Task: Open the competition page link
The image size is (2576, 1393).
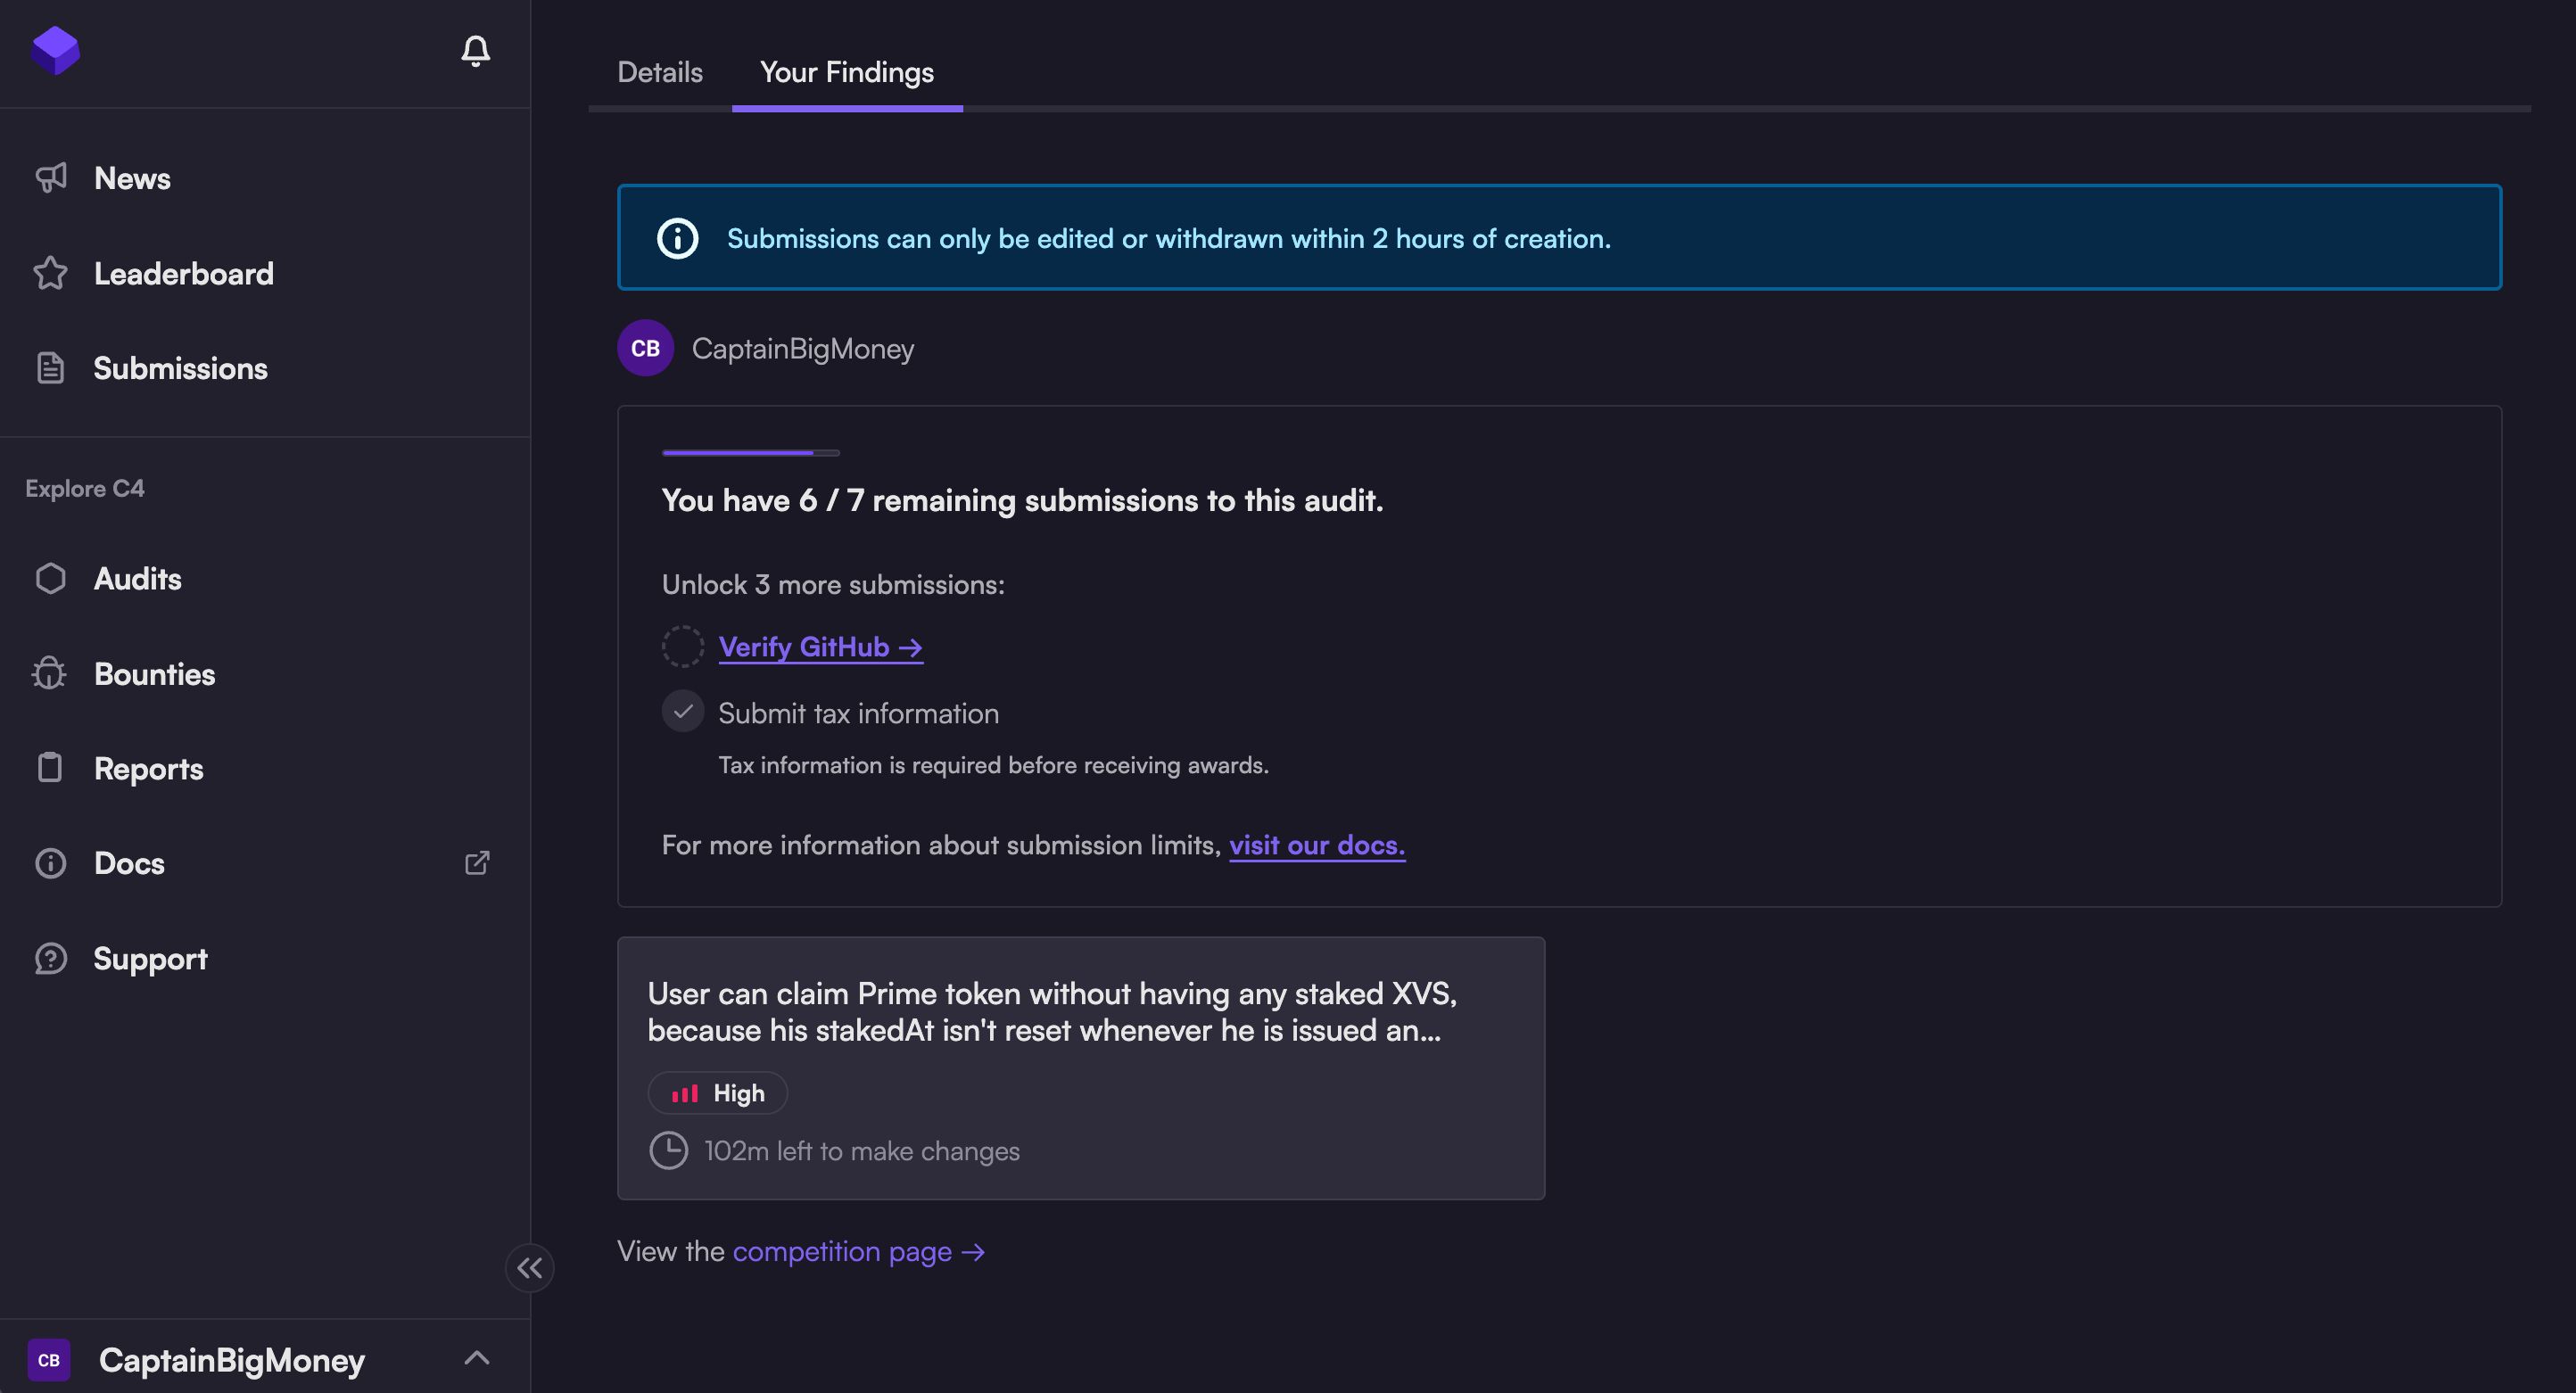Action: [x=858, y=1251]
